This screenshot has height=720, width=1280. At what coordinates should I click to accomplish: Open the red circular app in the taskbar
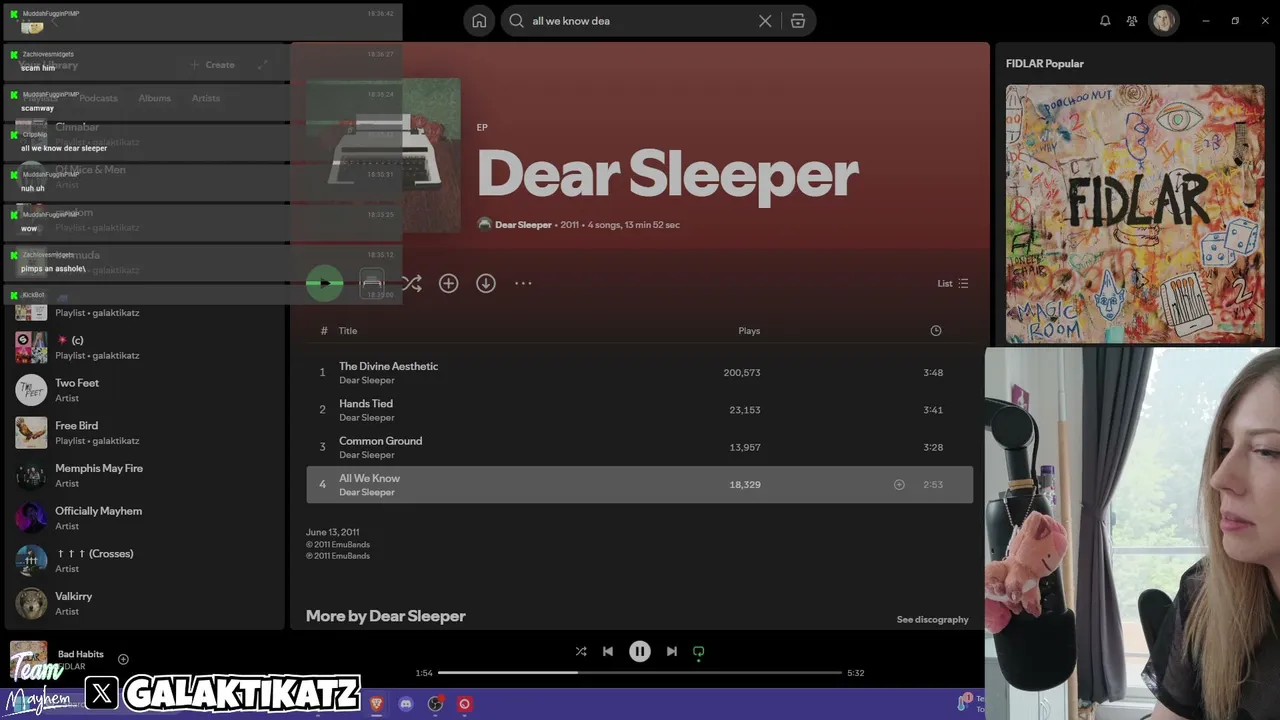(x=464, y=704)
